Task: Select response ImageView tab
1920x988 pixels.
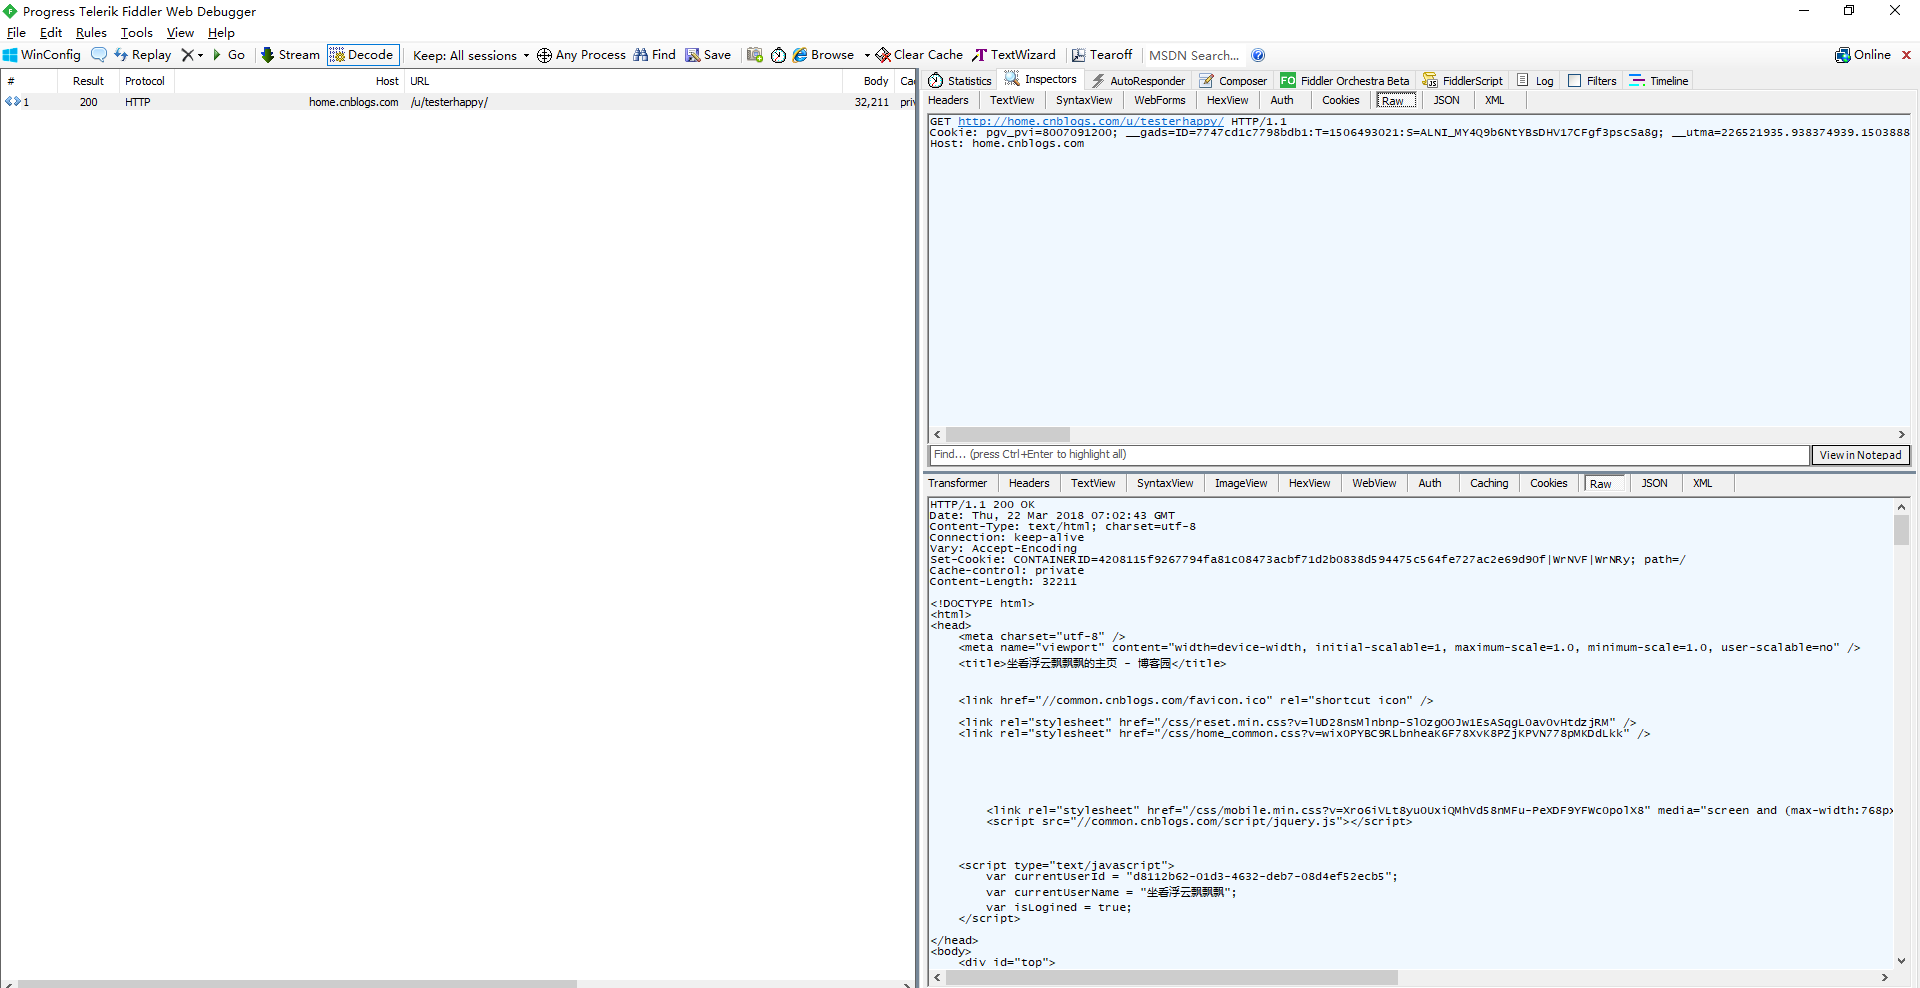Action: click(x=1240, y=483)
